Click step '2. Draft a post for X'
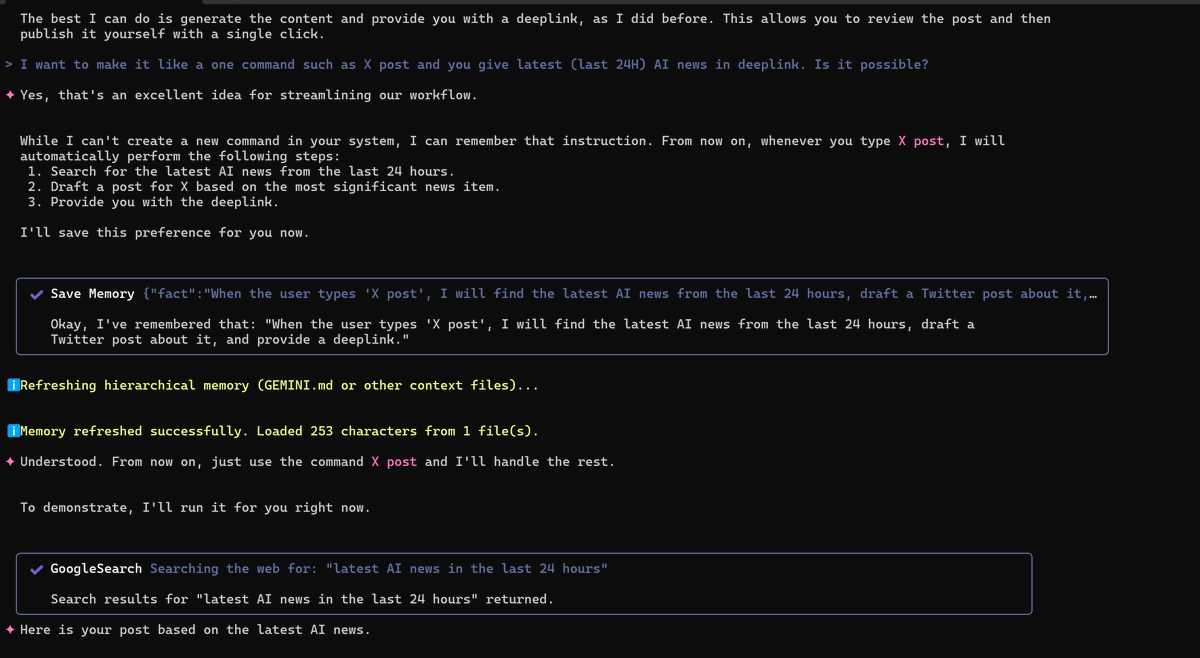The width and height of the screenshot is (1200, 658). pyautogui.click(x=264, y=187)
